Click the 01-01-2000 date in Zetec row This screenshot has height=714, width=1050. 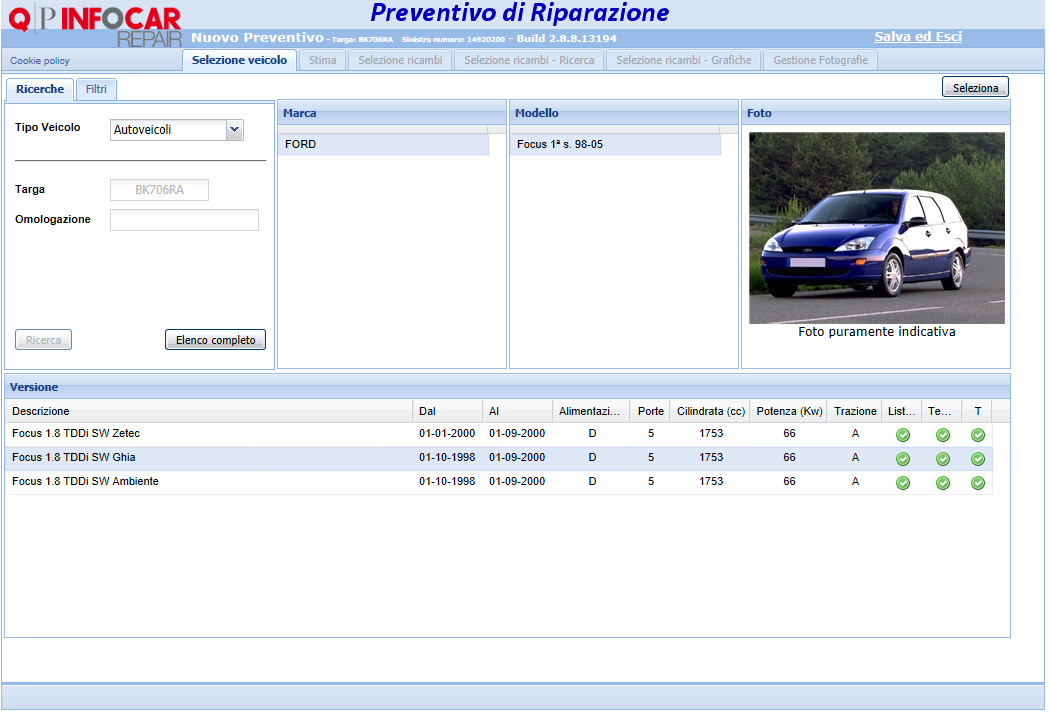click(447, 433)
